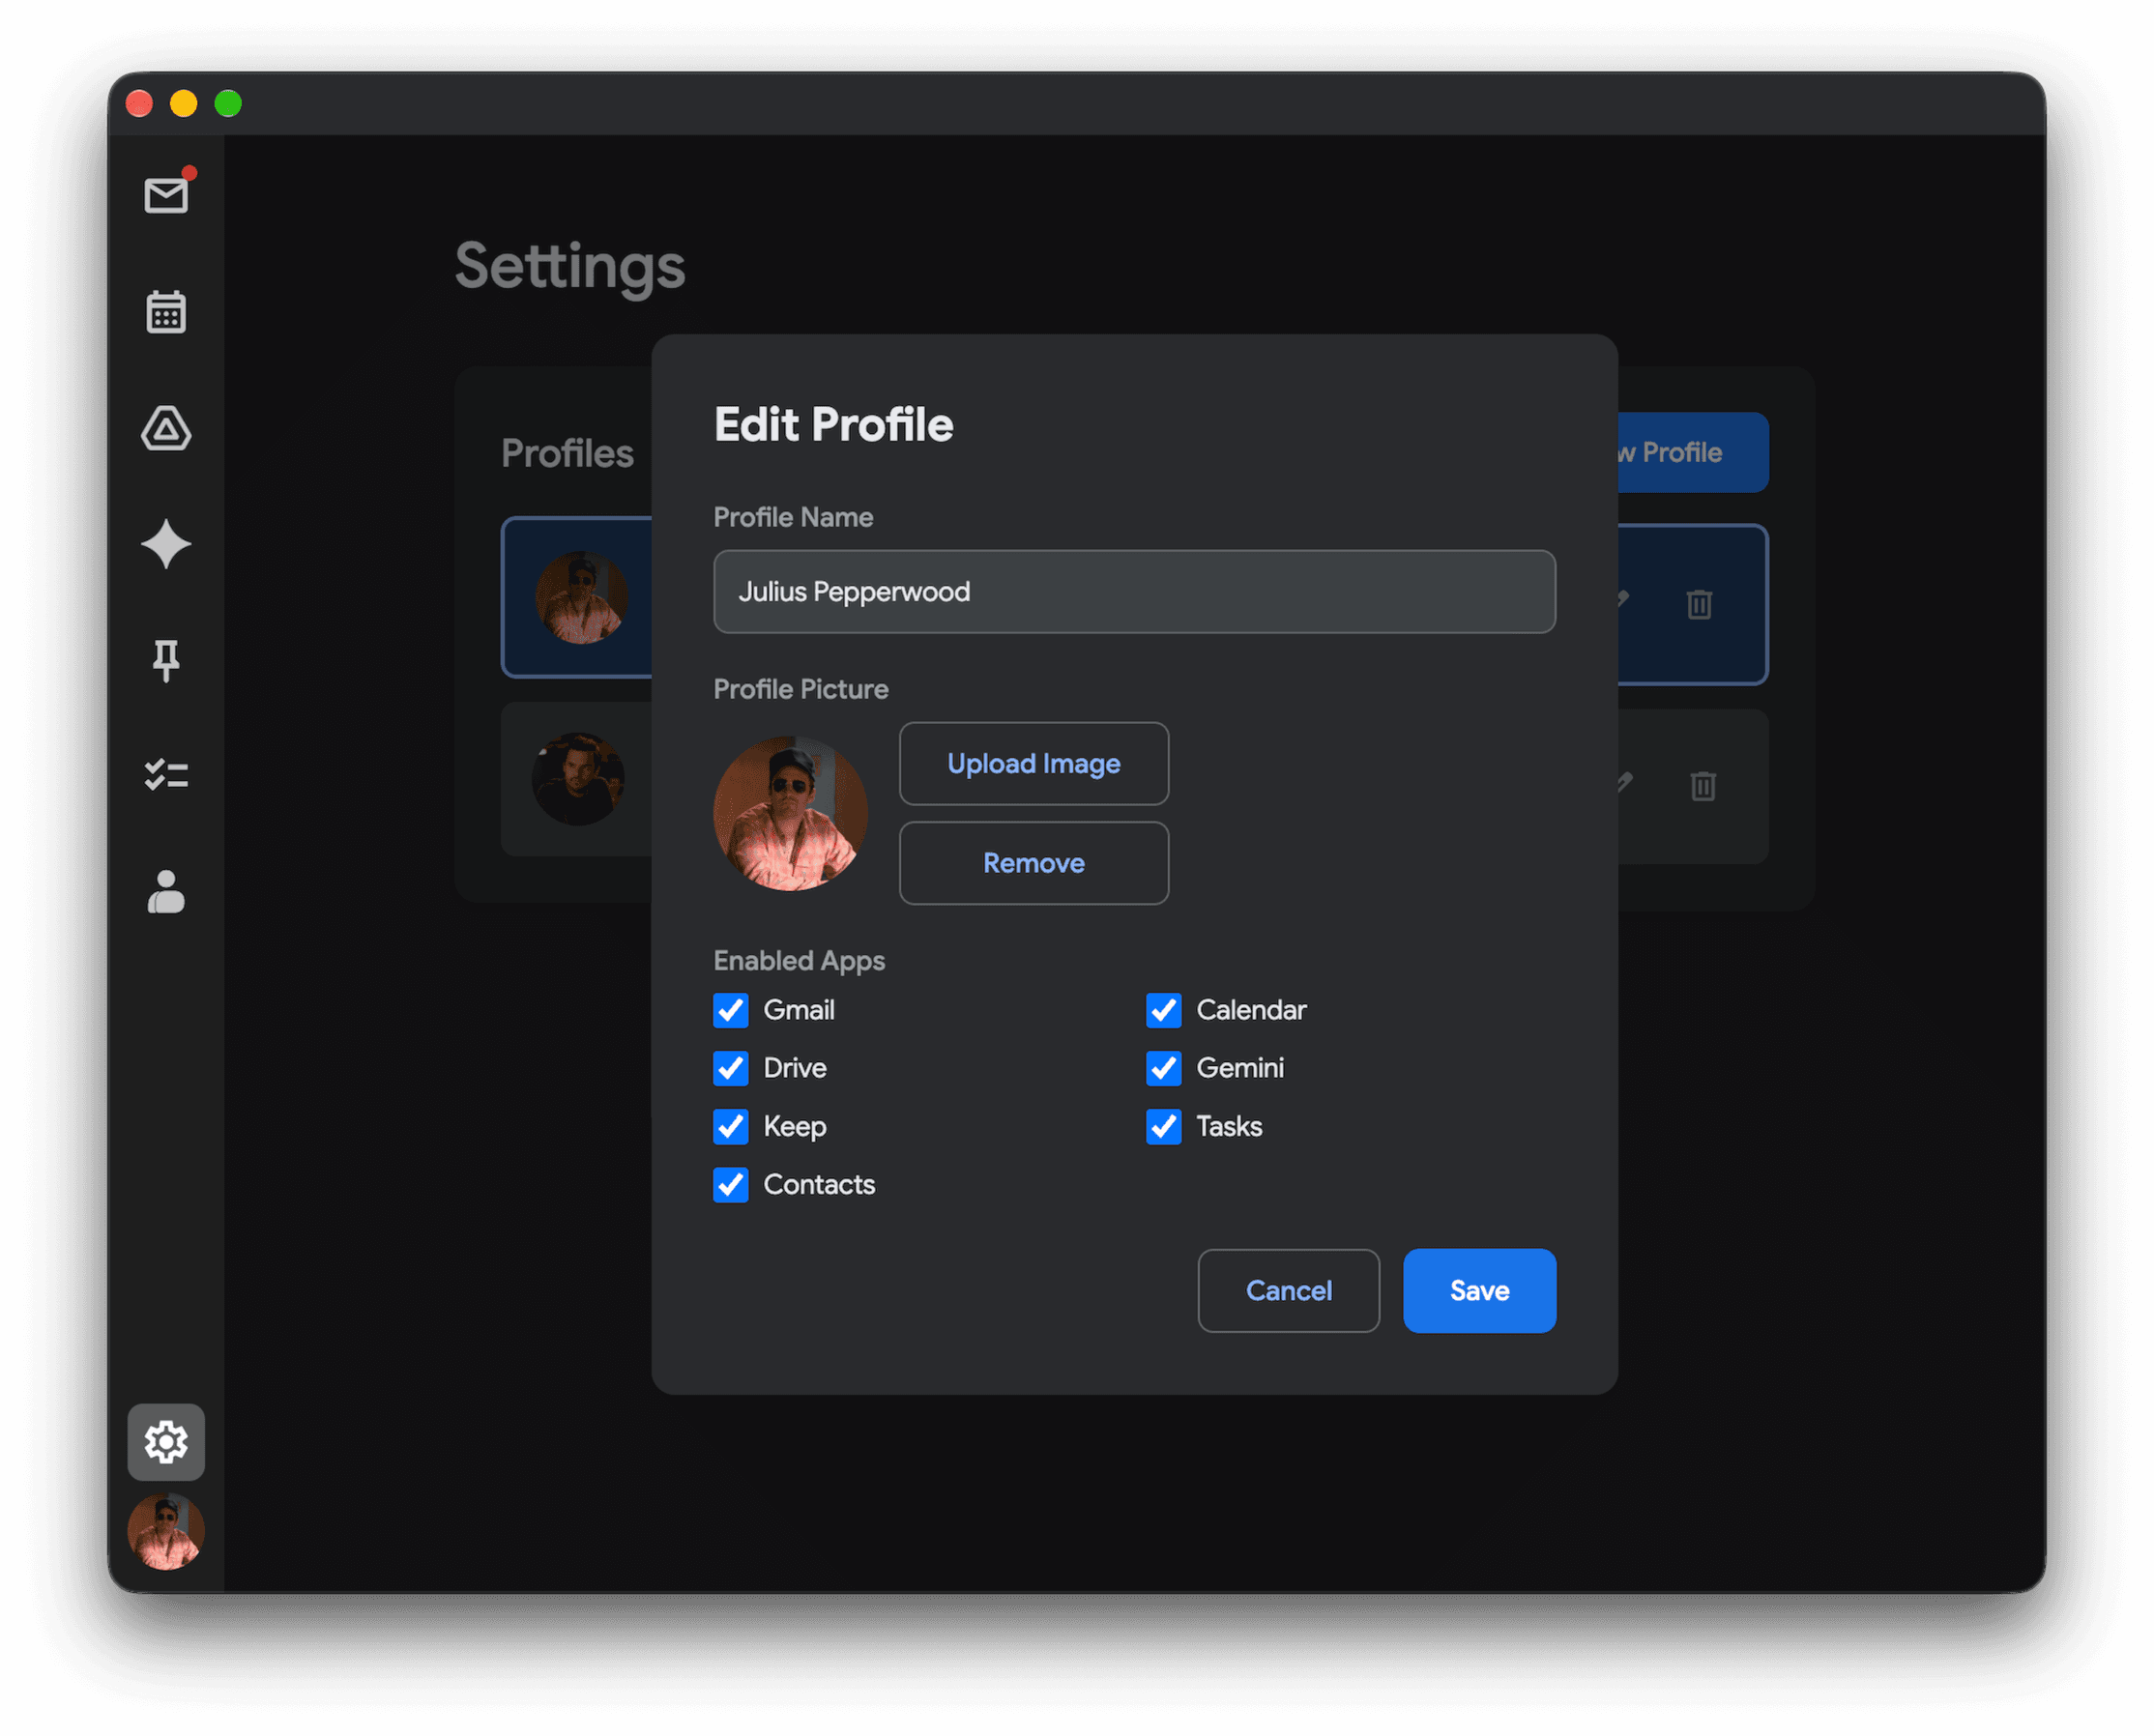Cancel the Edit Profile dialog

coord(1289,1291)
